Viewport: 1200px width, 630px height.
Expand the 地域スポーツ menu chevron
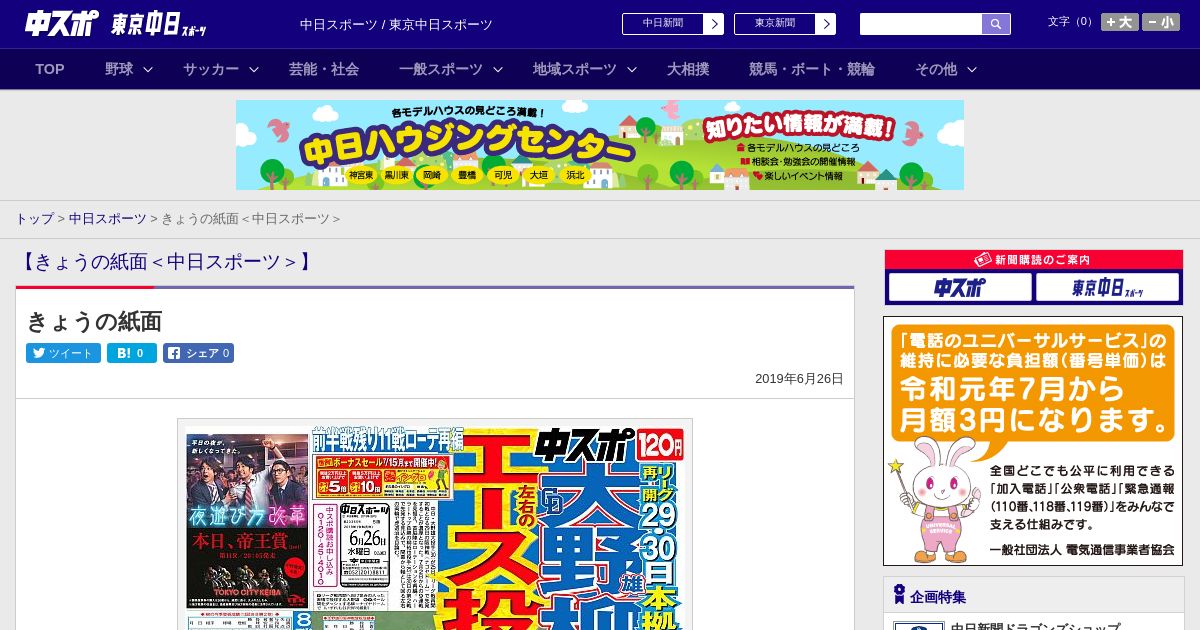pos(632,70)
